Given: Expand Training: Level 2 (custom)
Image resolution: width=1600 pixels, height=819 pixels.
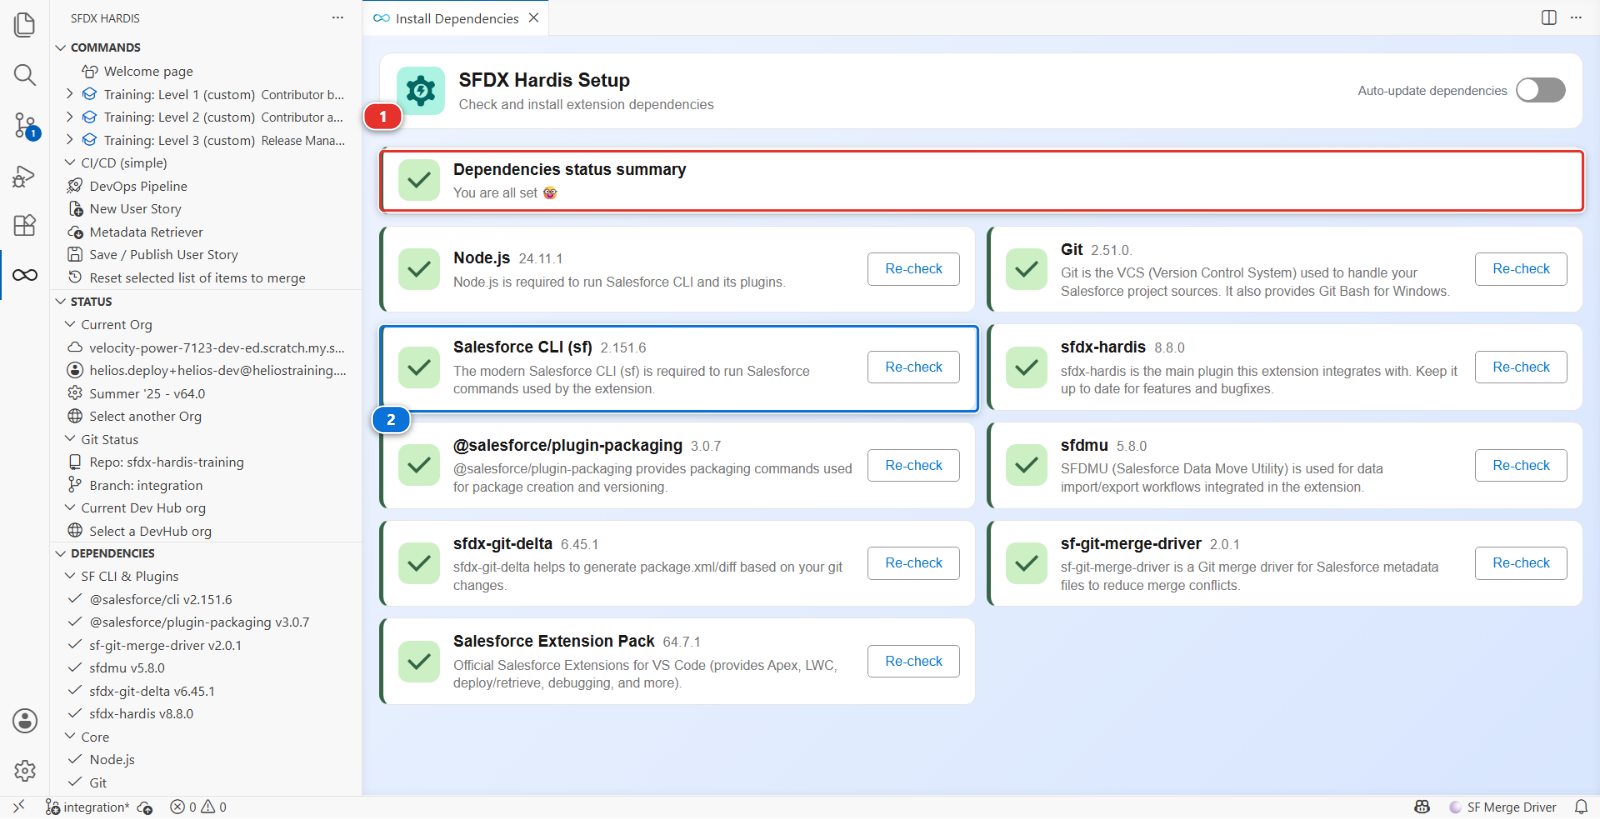Looking at the screenshot, I should pos(70,117).
